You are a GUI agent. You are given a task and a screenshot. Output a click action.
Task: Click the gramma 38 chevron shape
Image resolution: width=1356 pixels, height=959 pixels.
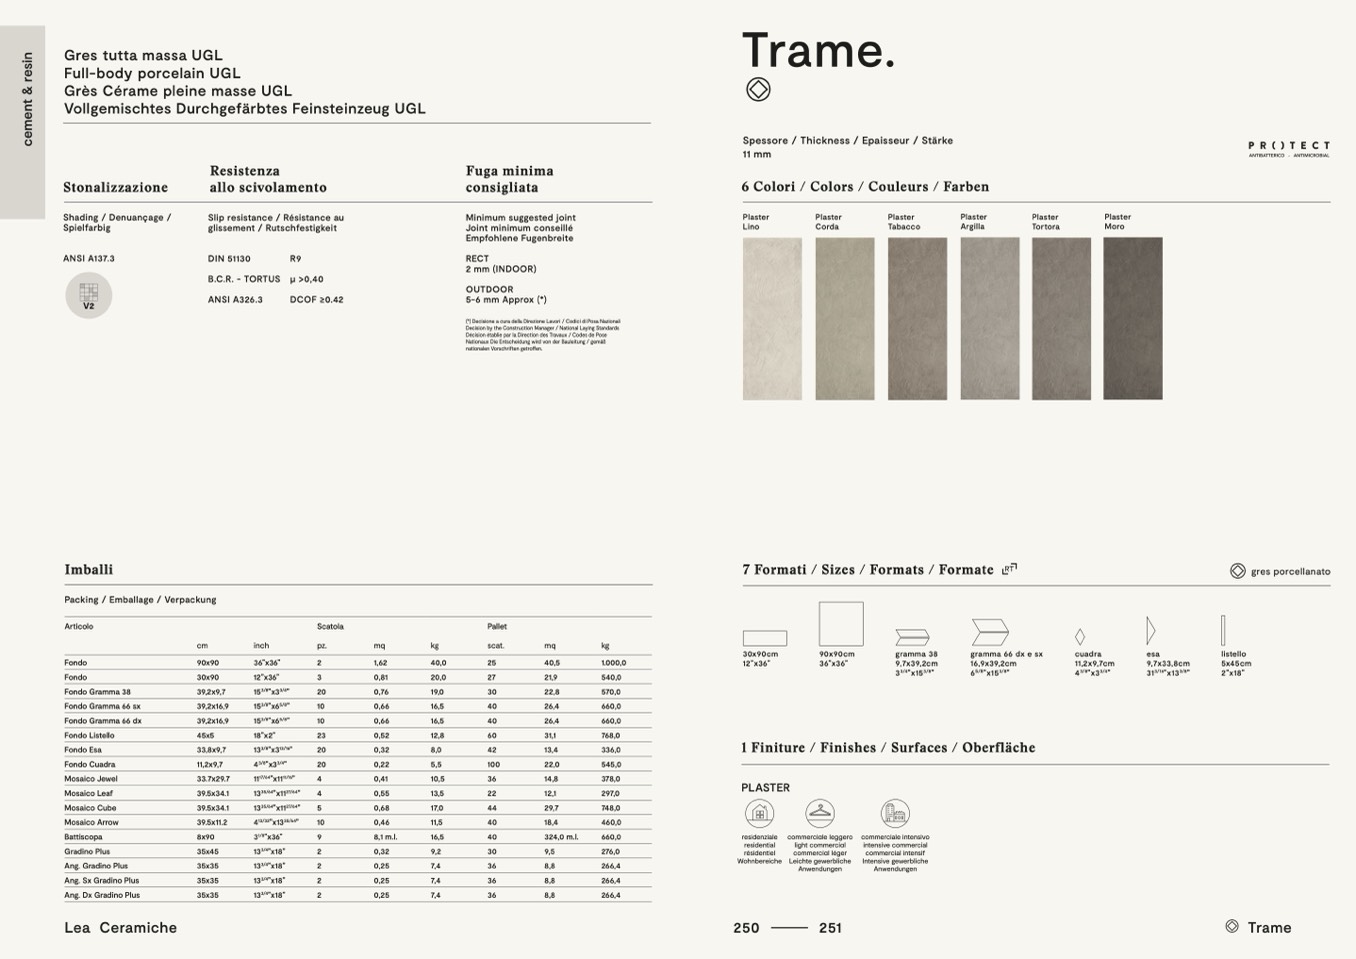pos(912,637)
